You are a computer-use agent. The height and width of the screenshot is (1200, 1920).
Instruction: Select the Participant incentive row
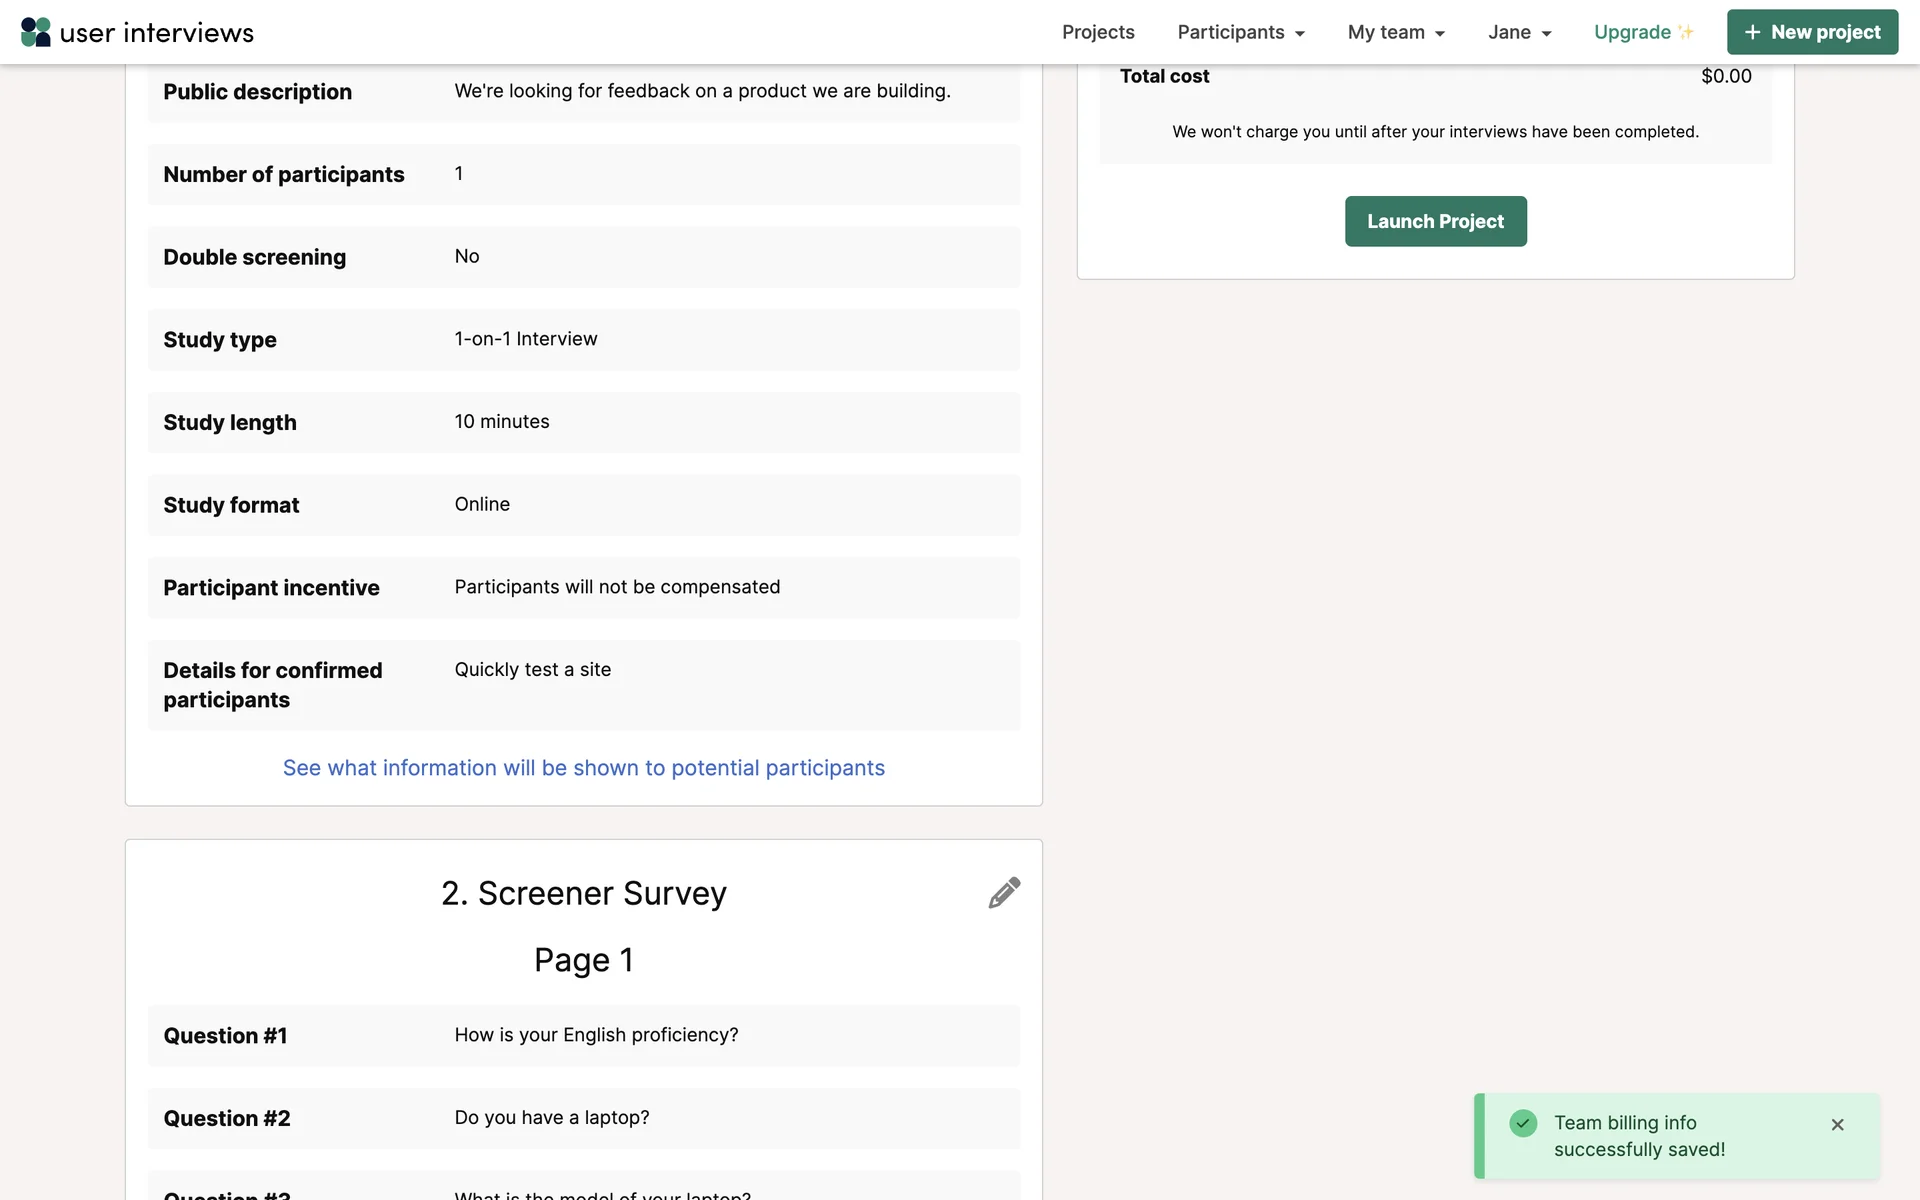coord(583,588)
